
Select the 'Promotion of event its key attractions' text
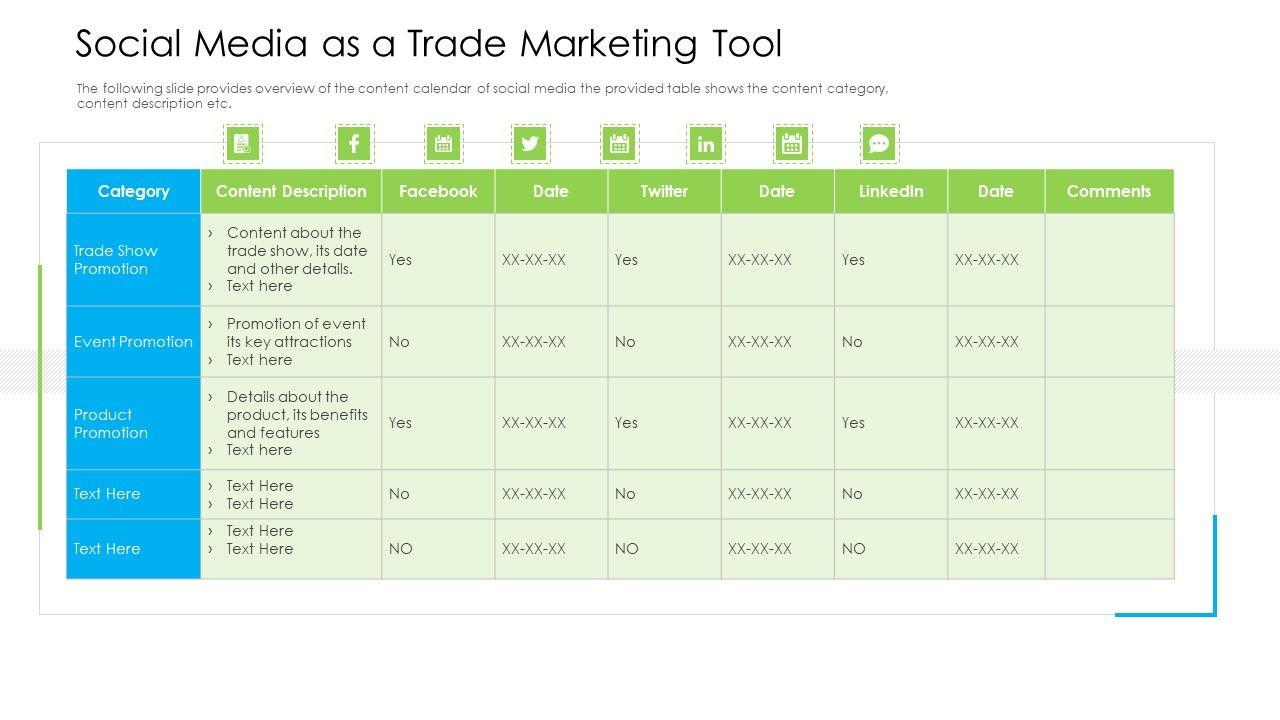(x=295, y=333)
